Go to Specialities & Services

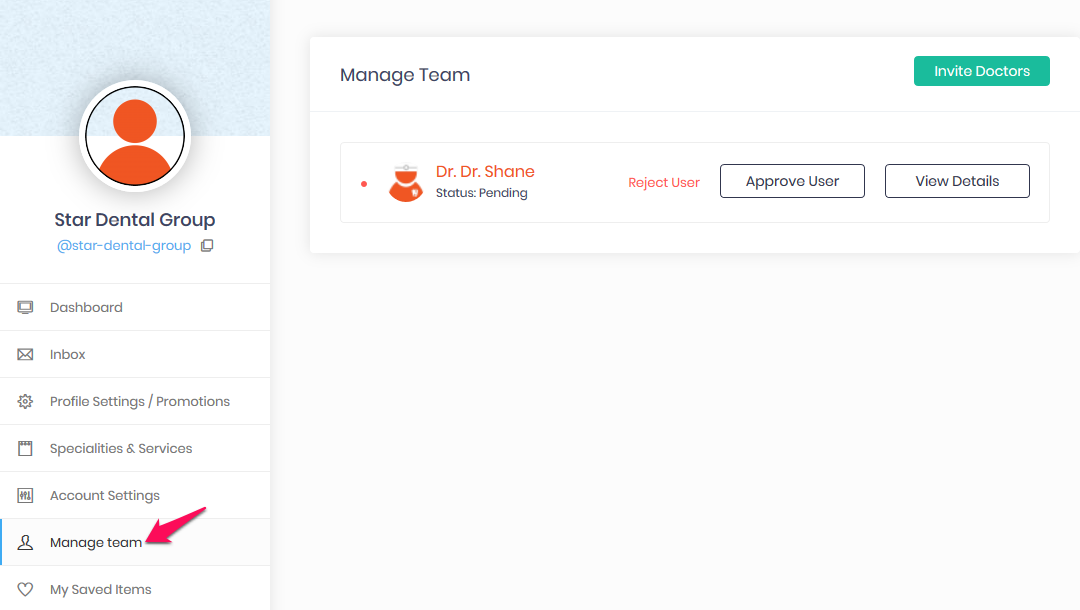[x=135, y=448]
